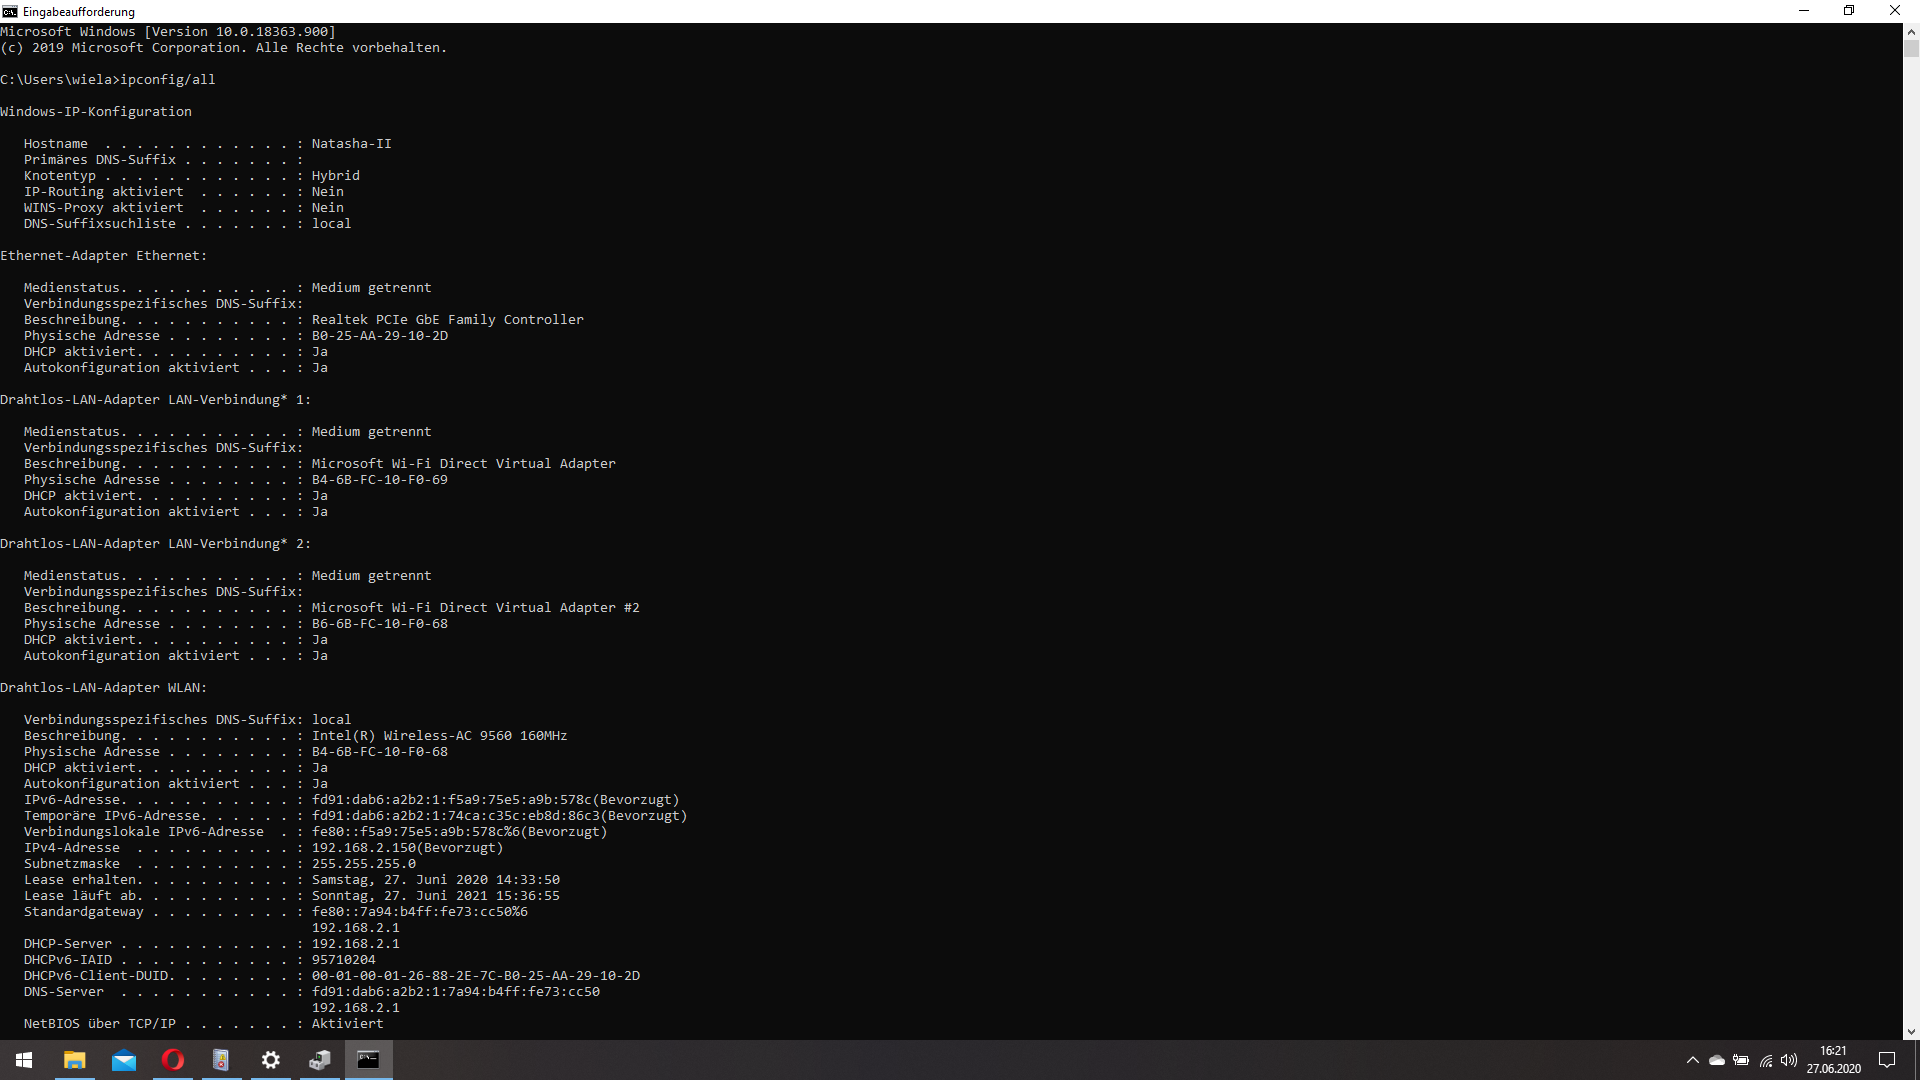The width and height of the screenshot is (1920, 1080).
Task: Click the battery power status icon
Action: click(1741, 1060)
